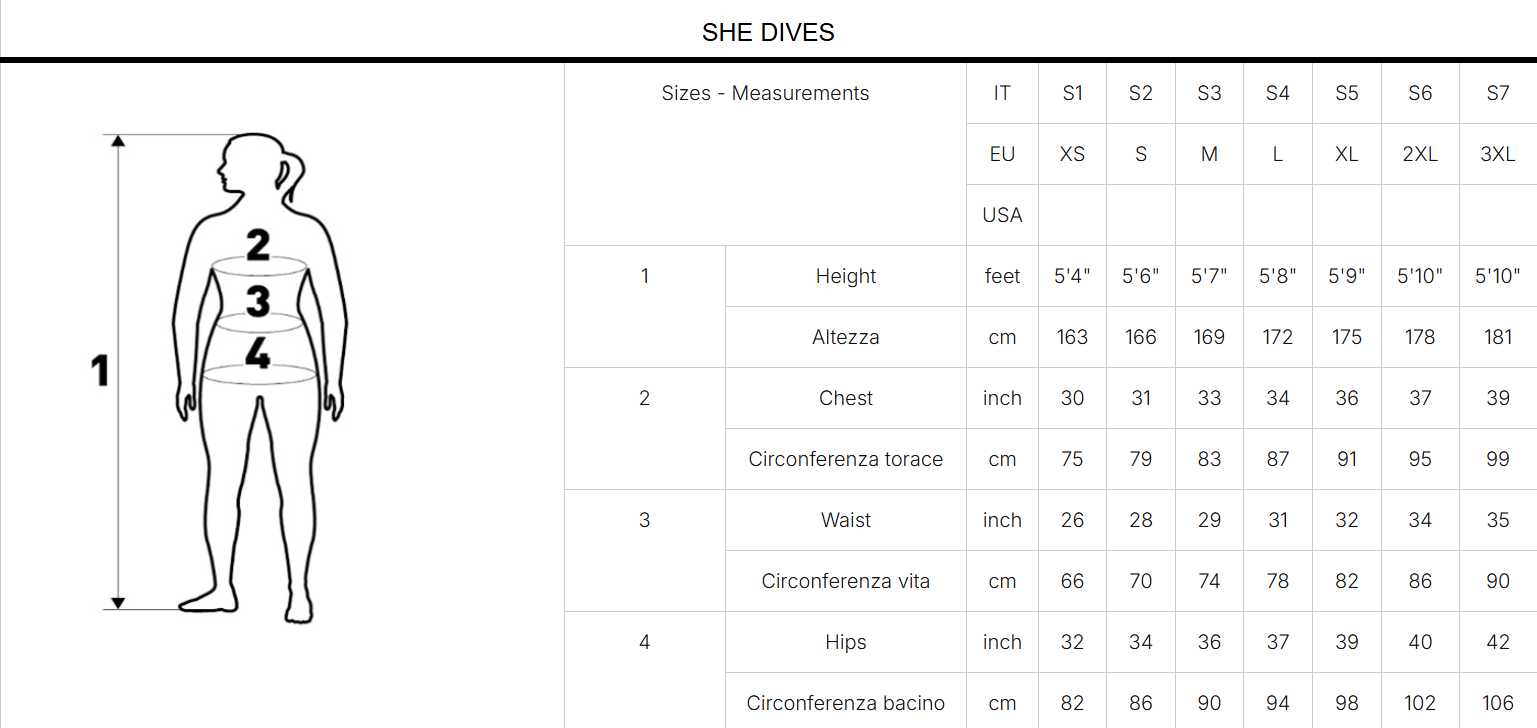Click chest value 87 cm for S4
1537x728 pixels.
click(1277, 459)
